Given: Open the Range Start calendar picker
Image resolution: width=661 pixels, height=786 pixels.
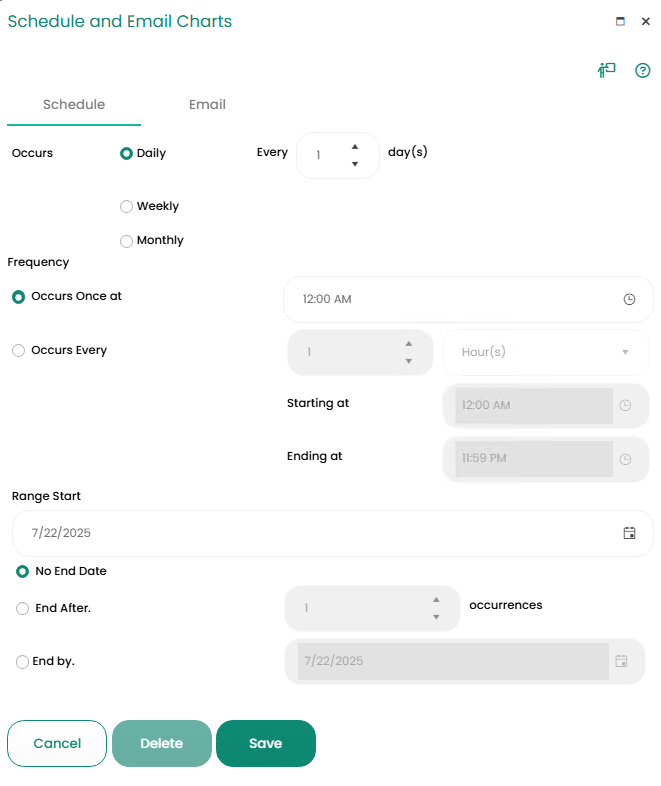Looking at the screenshot, I should [x=629, y=533].
